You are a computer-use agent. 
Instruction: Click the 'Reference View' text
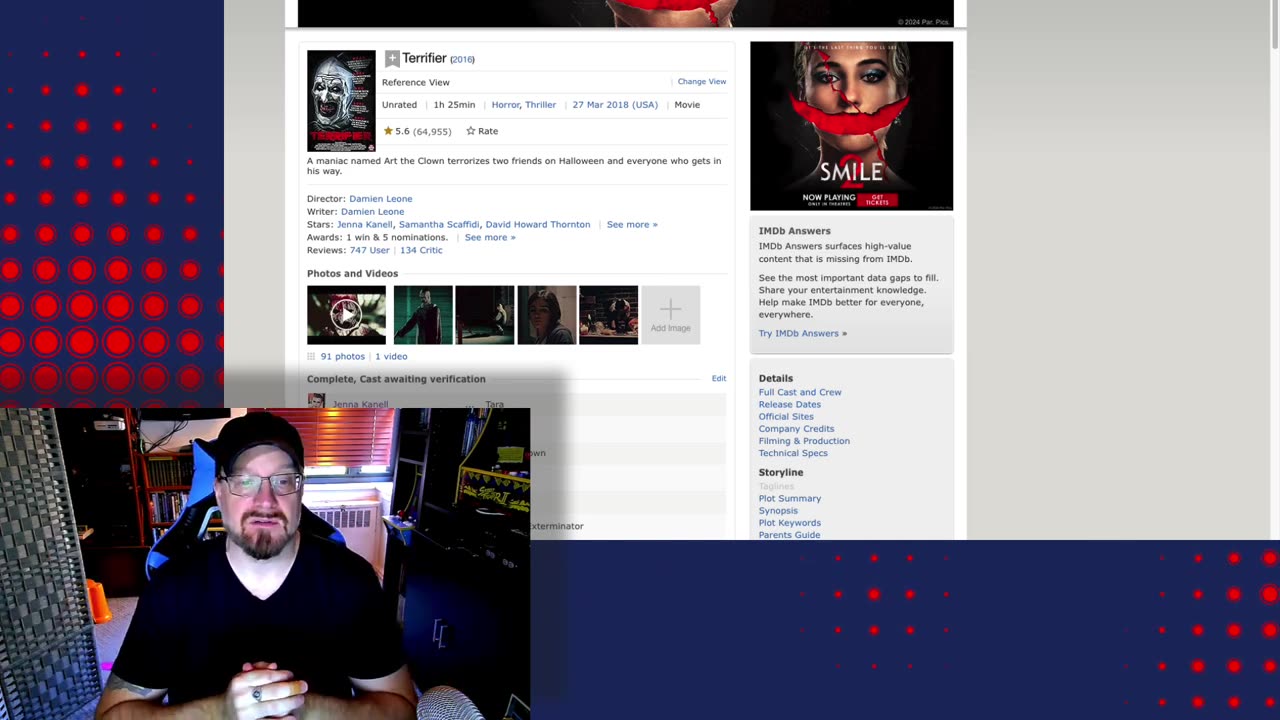[415, 83]
